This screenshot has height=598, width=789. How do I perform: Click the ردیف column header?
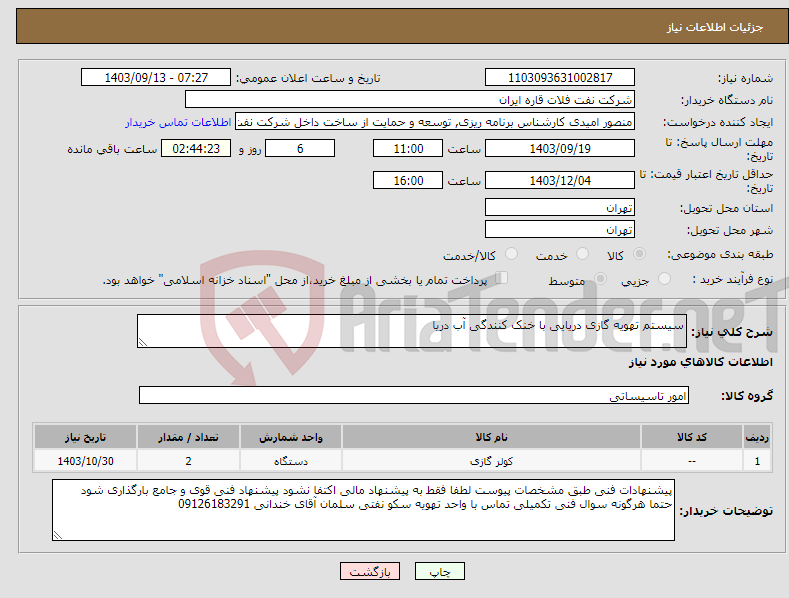757,437
